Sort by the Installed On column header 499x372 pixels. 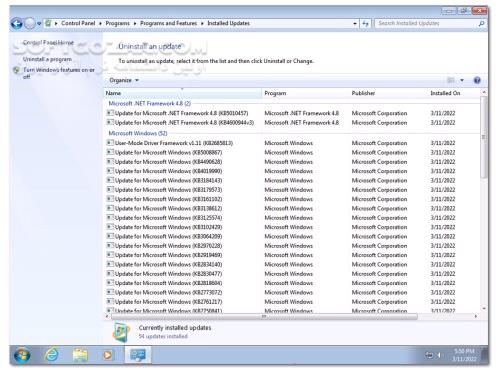coord(454,93)
